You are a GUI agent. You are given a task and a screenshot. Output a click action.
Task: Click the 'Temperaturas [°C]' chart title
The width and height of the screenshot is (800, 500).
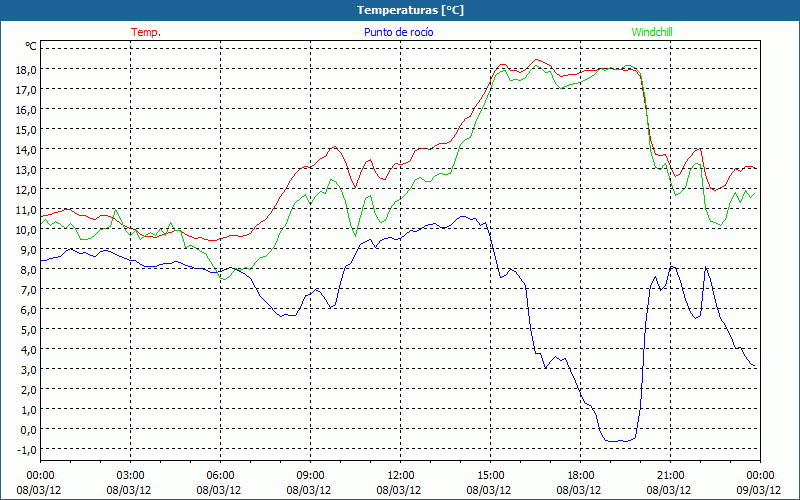[x=410, y=10]
